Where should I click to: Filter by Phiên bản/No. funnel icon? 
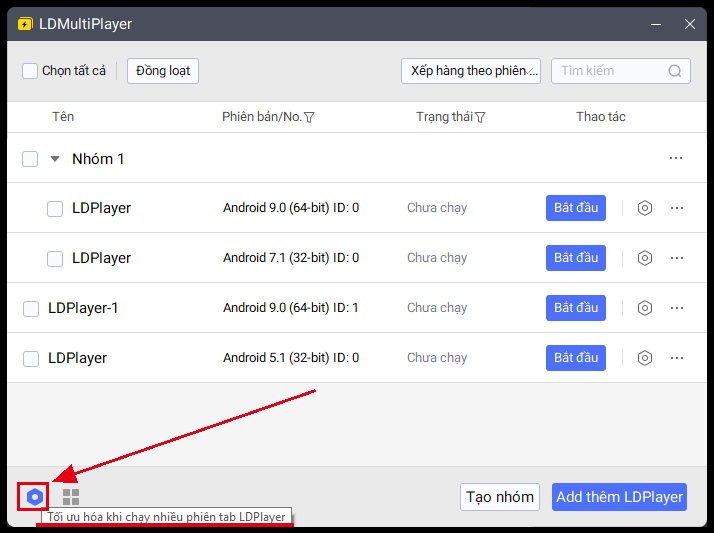pyautogui.click(x=309, y=118)
